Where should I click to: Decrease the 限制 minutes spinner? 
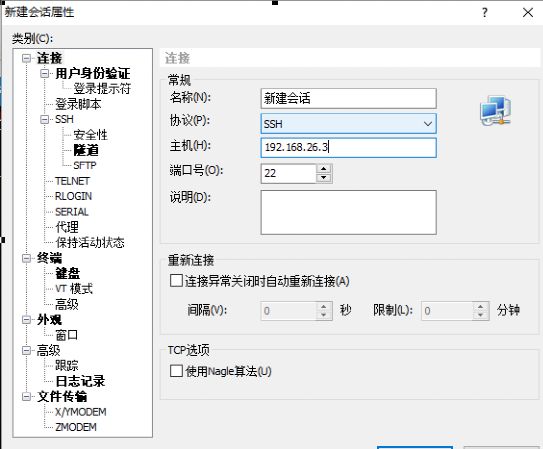point(480,315)
